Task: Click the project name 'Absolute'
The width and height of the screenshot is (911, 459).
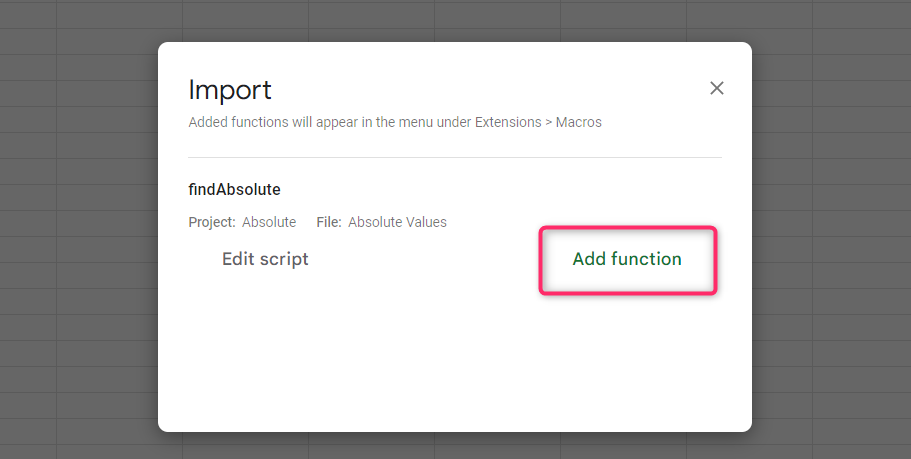Action: coord(269,222)
